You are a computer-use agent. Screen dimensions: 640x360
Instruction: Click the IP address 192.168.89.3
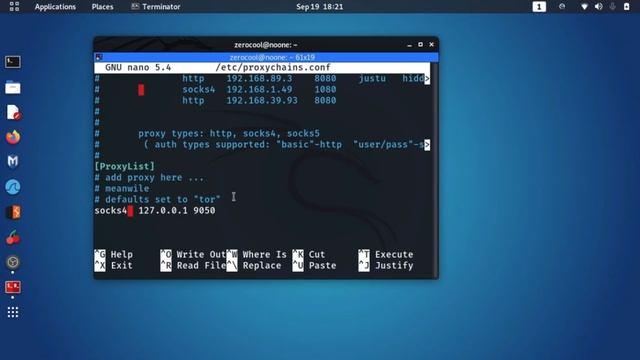(x=260, y=78)
